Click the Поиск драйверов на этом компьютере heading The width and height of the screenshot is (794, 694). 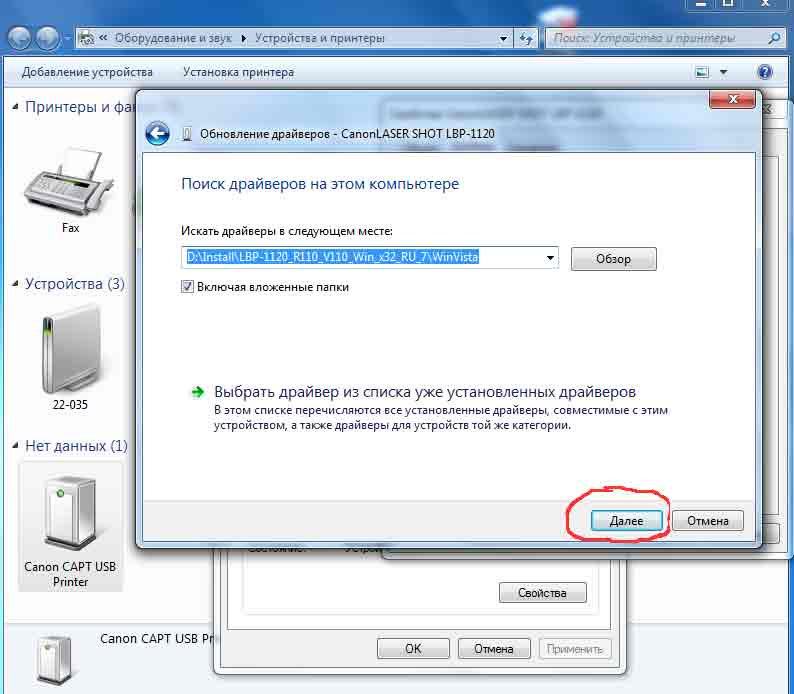[x=320, y=184]
